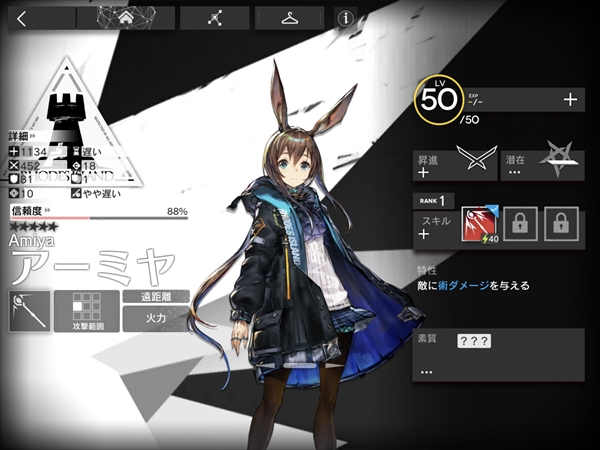Screen dimensions: 600x450
Task: Expand the 信頼度 trust details
Action: (31, 210)
